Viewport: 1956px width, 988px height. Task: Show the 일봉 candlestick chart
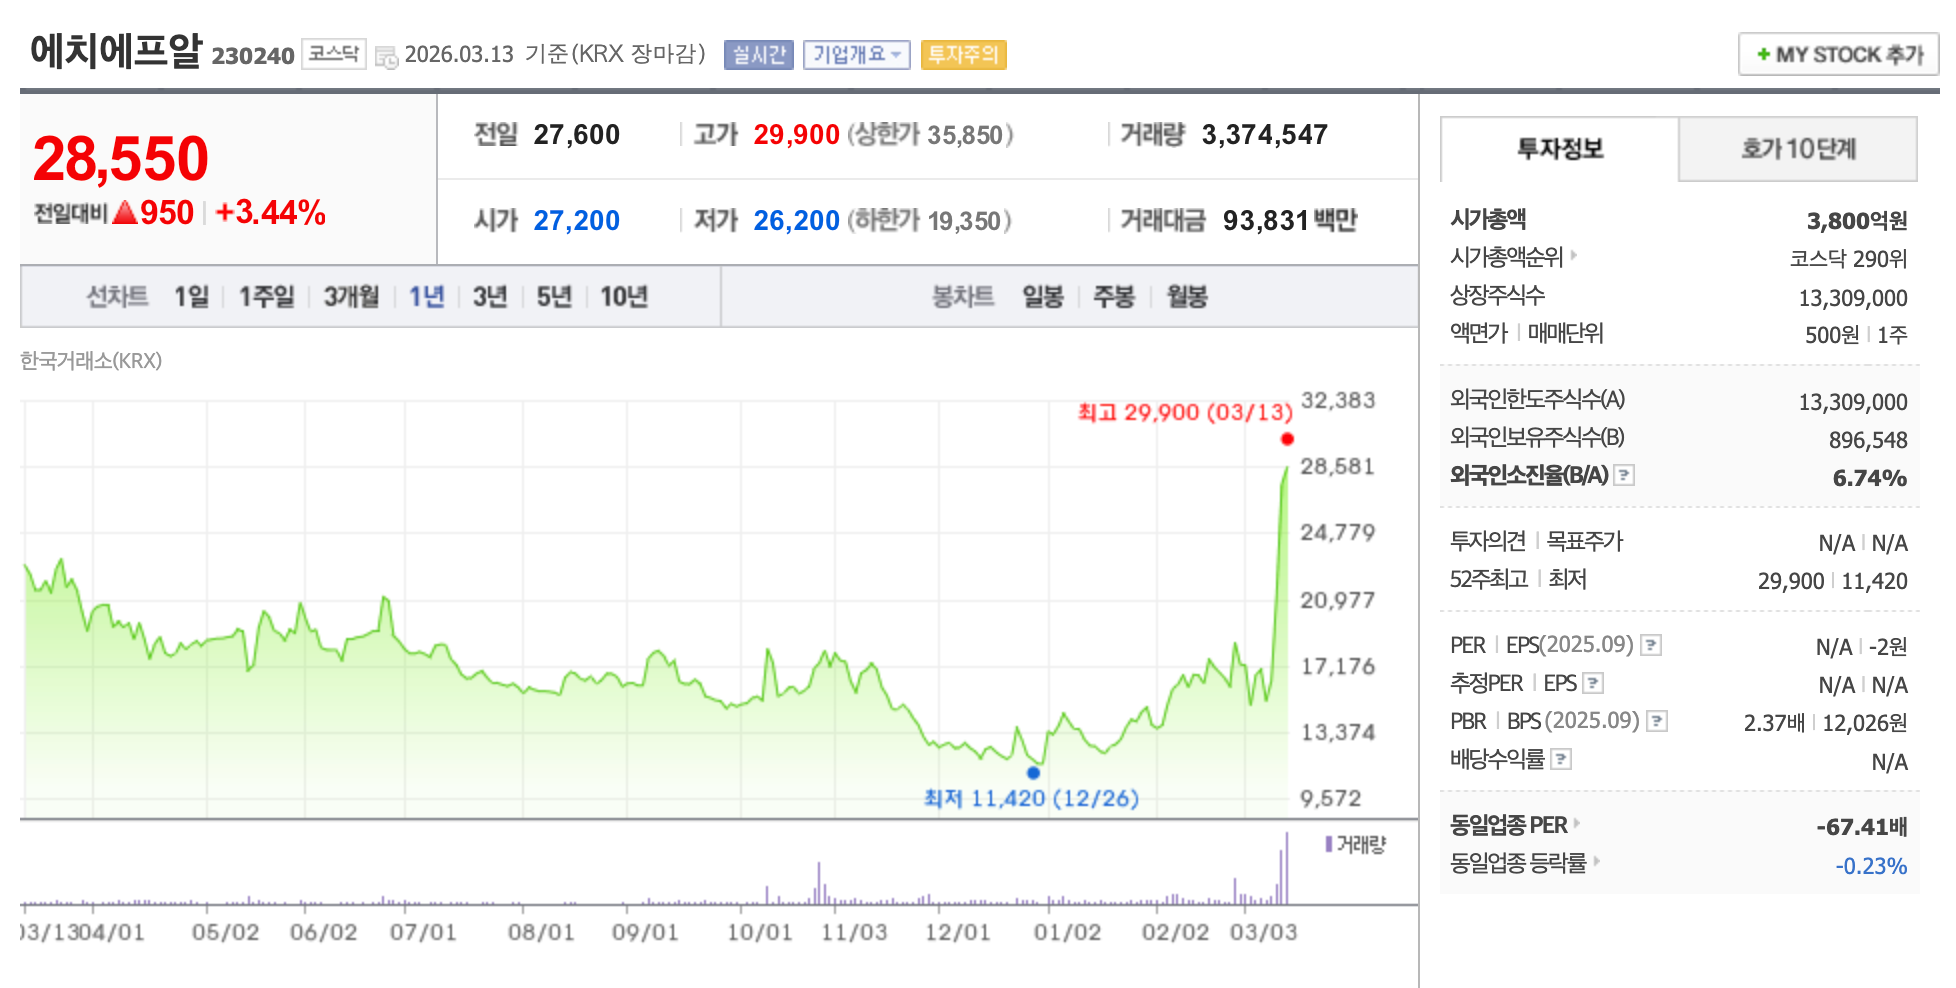[x=1042, y=296]
